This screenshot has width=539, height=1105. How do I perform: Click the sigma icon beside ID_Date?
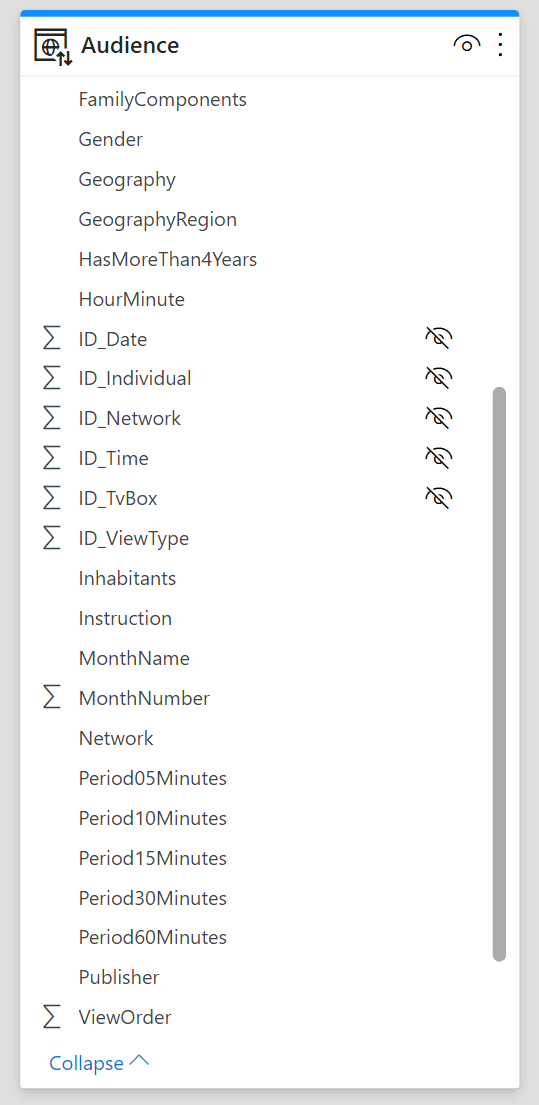[x=52, y=339]
